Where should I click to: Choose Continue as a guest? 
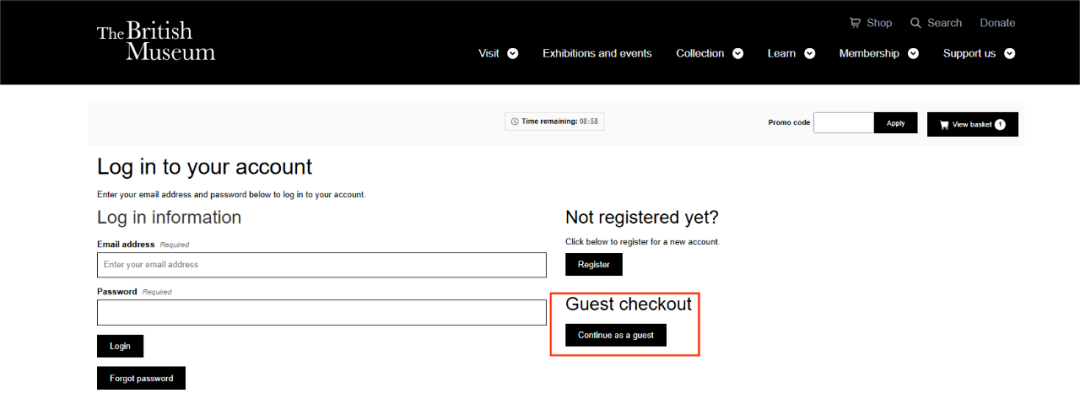[616, 335]
